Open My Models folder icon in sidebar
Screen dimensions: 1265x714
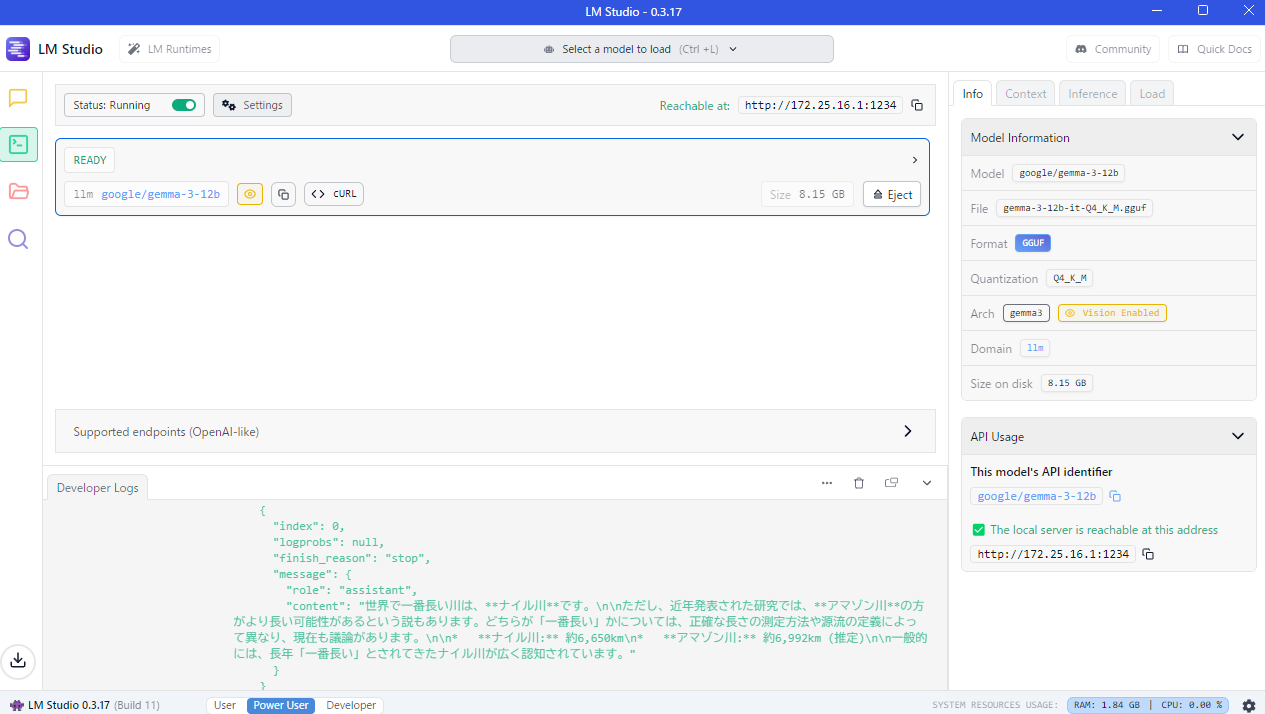point(18,191)
